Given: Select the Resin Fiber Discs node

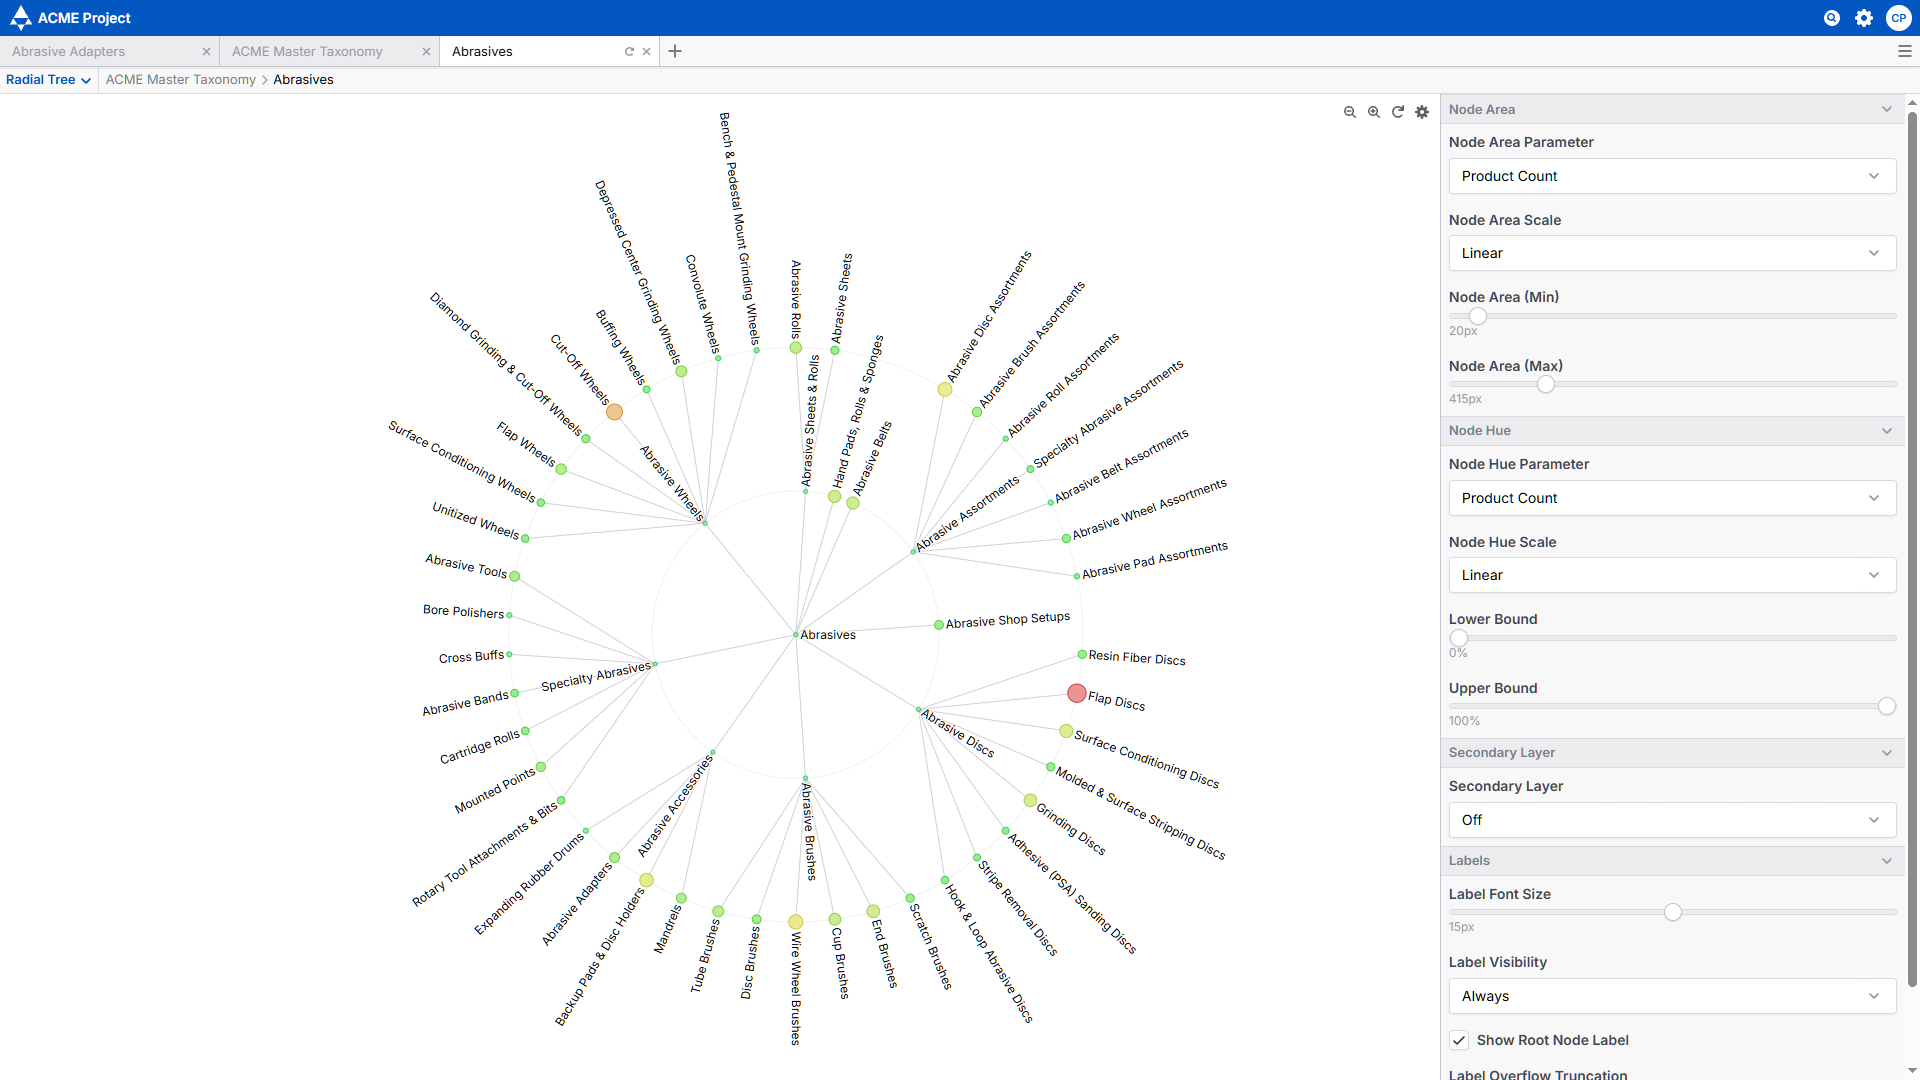Looking at the screenshot, I should click(1082, 655).
